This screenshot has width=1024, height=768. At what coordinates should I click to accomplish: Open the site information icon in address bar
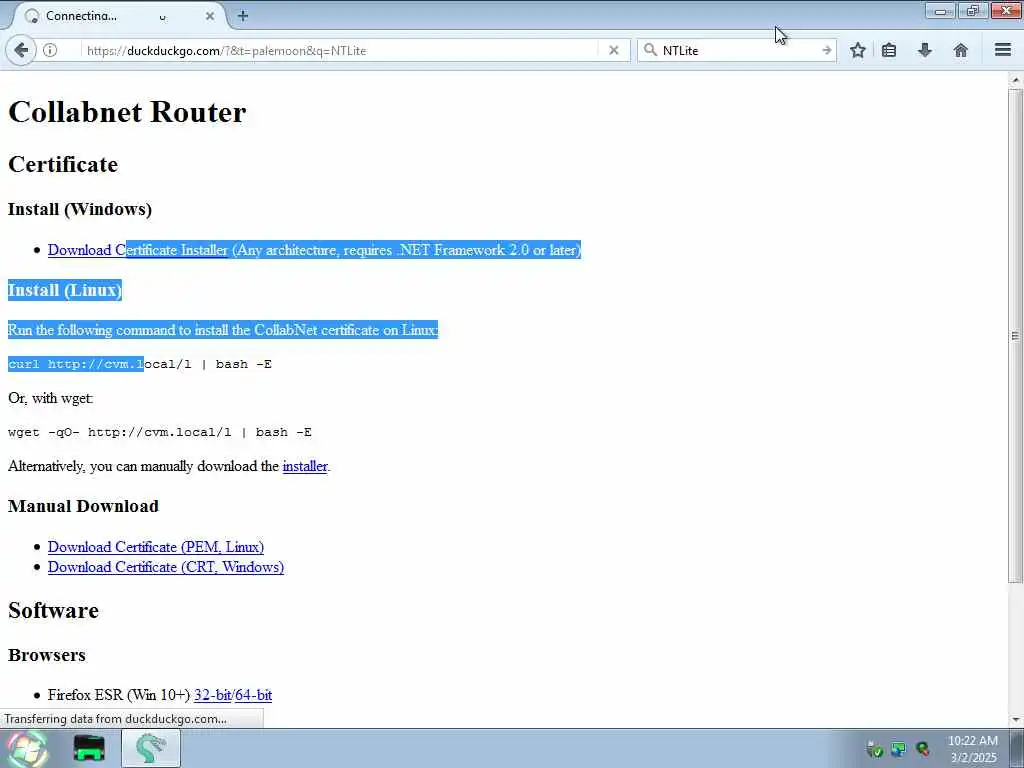[50, 50]
